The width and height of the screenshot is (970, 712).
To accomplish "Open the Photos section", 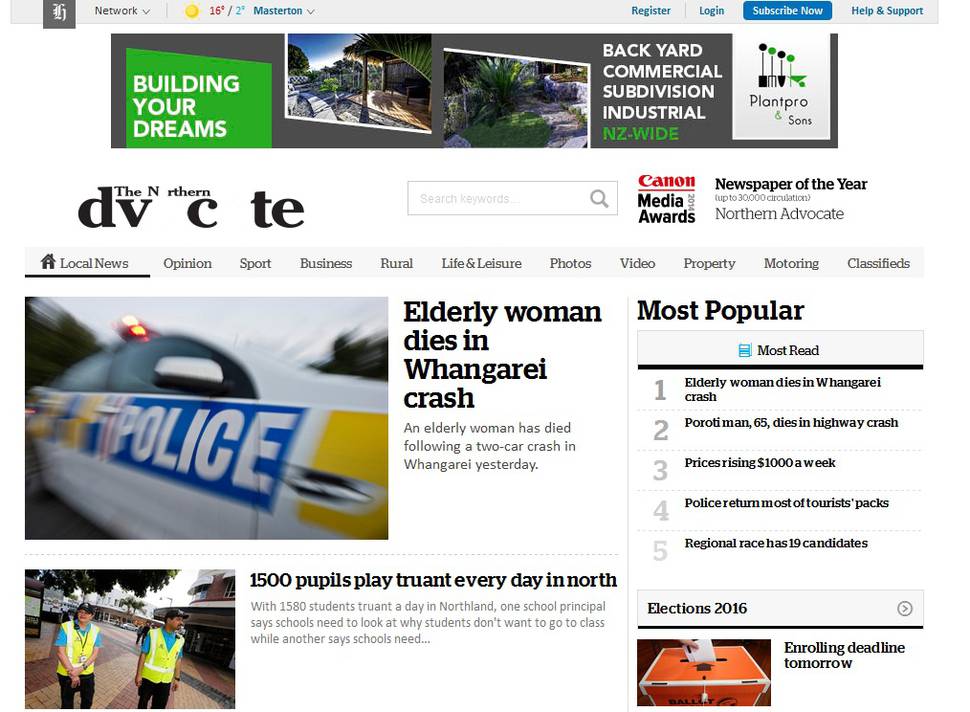I will tap(570, 264).
